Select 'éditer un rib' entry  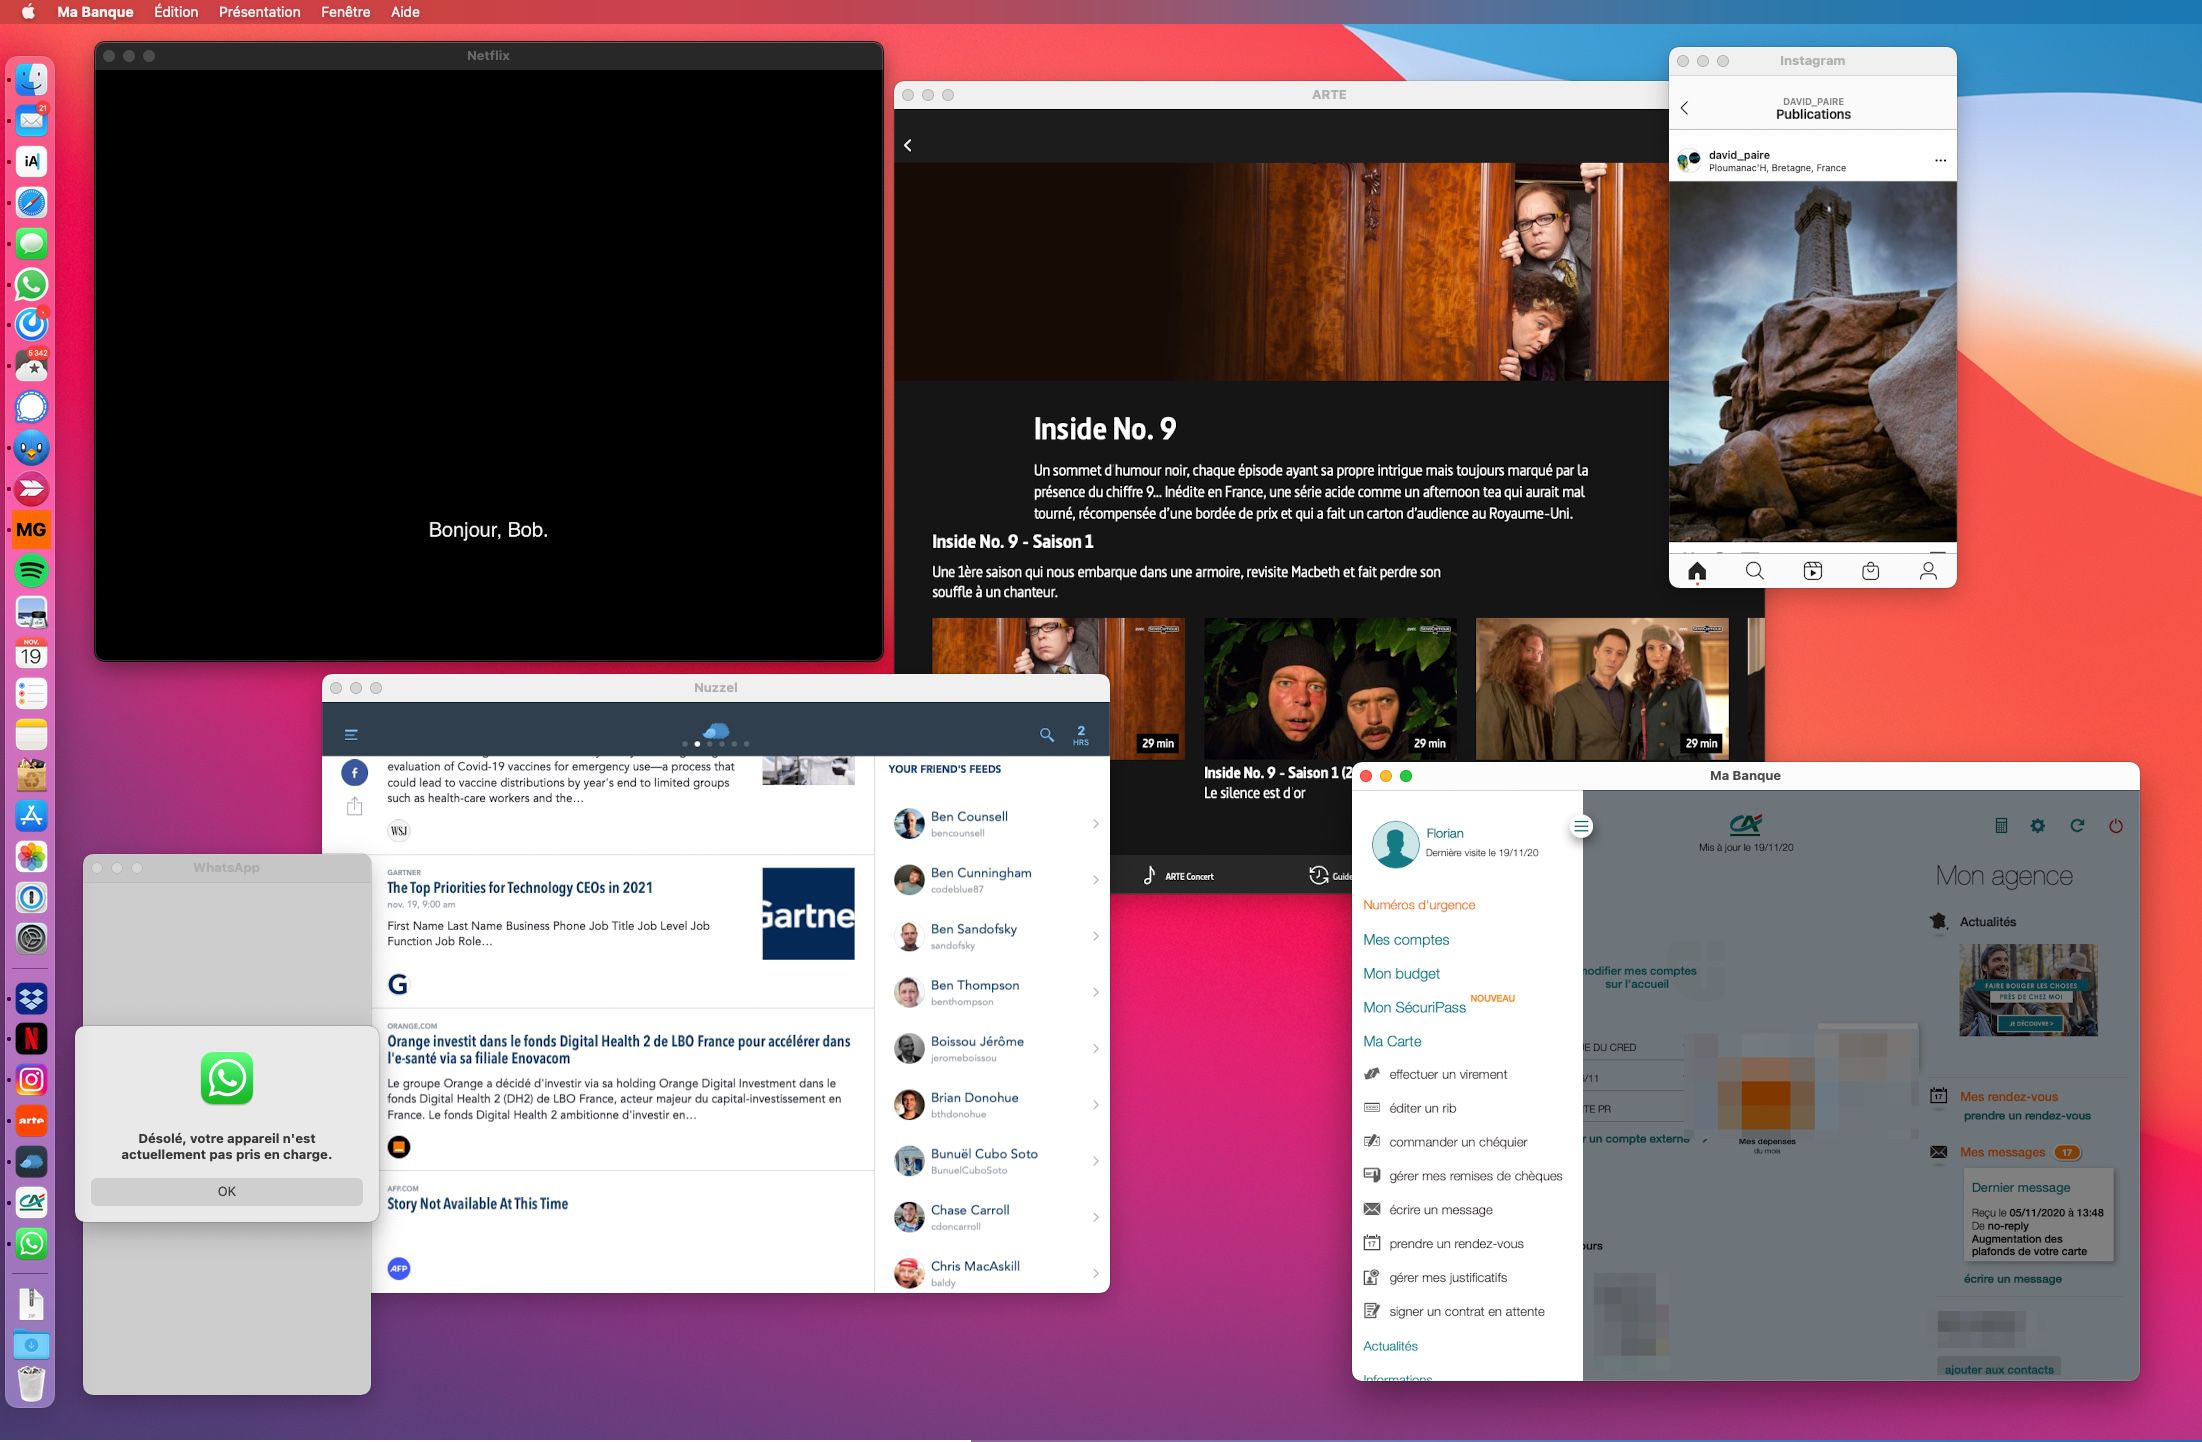point(1422,1109)
